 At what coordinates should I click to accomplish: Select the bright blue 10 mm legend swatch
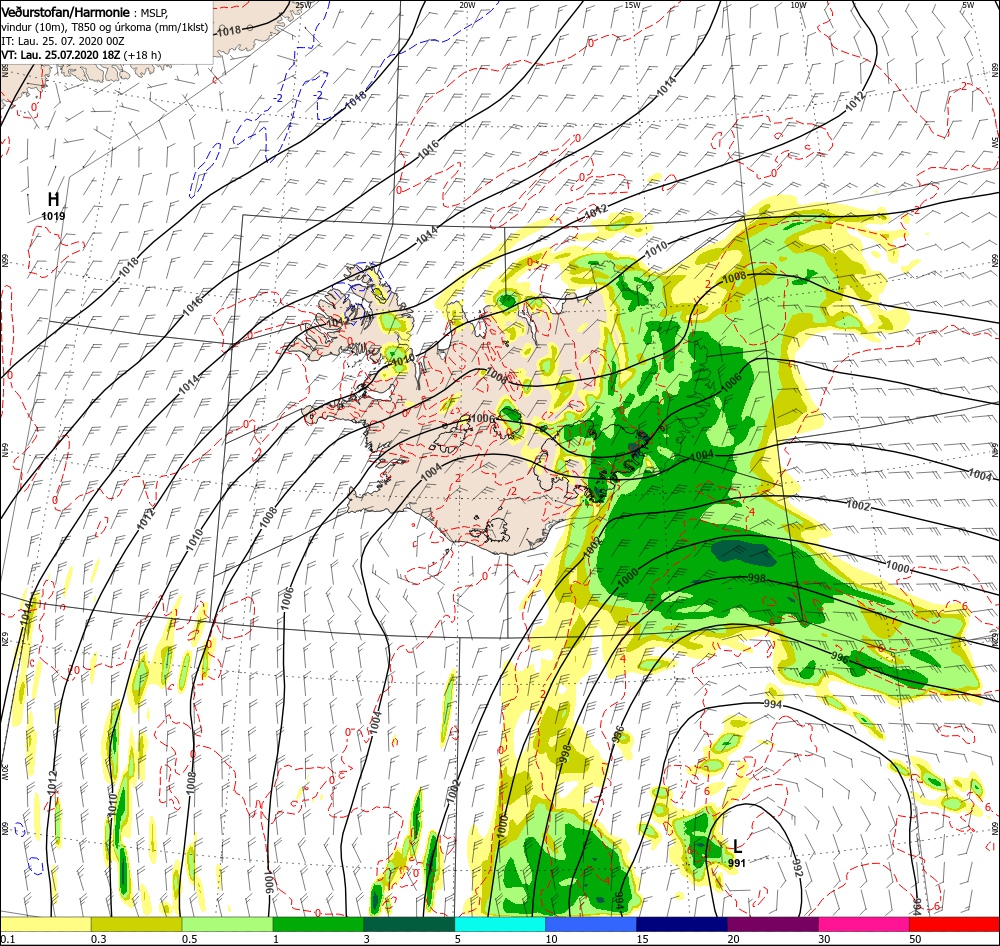click(591, 925)
